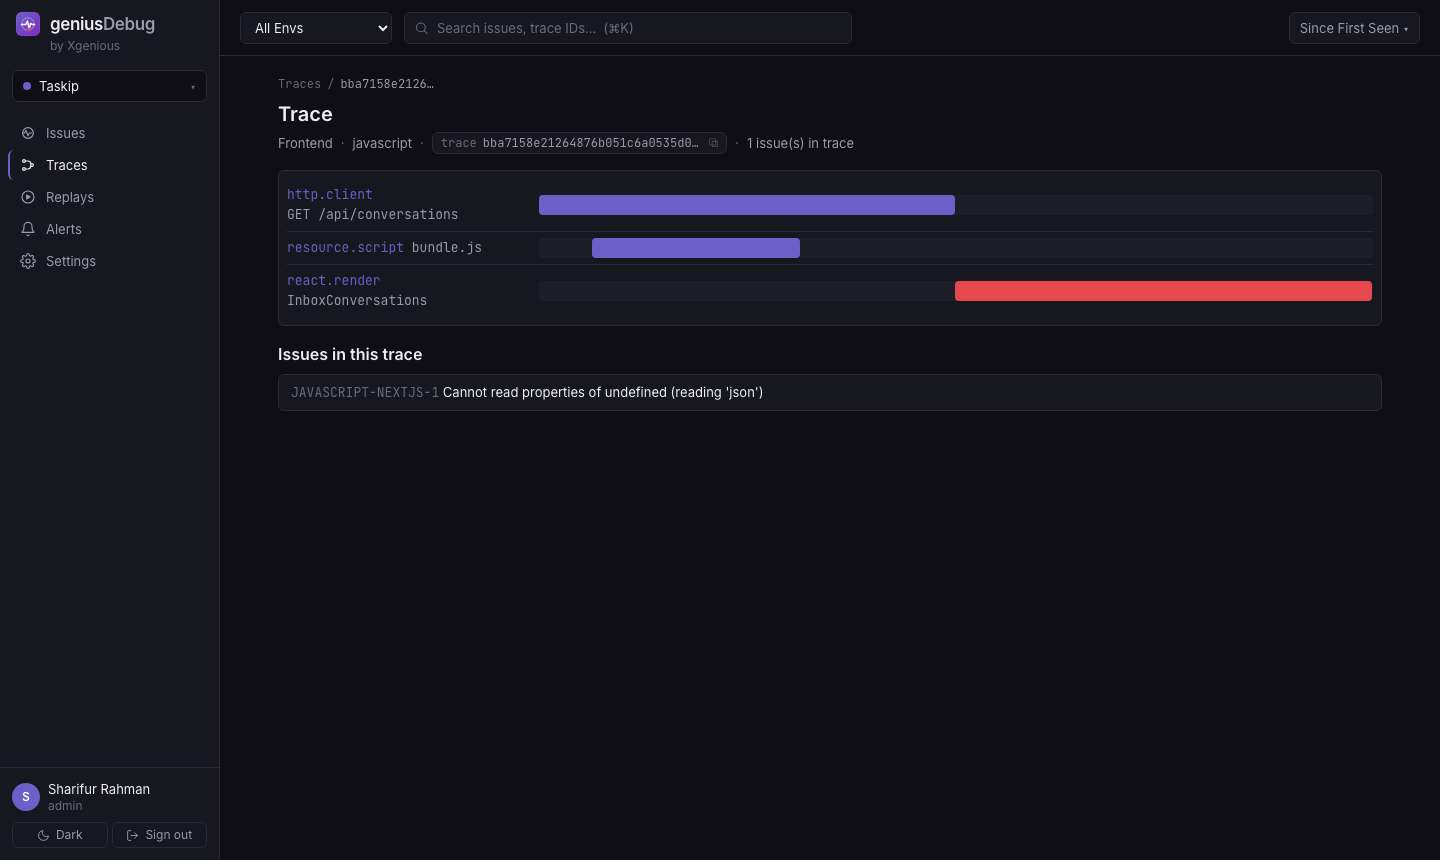Click the Settings gear icon

click(x=28, y=261)
